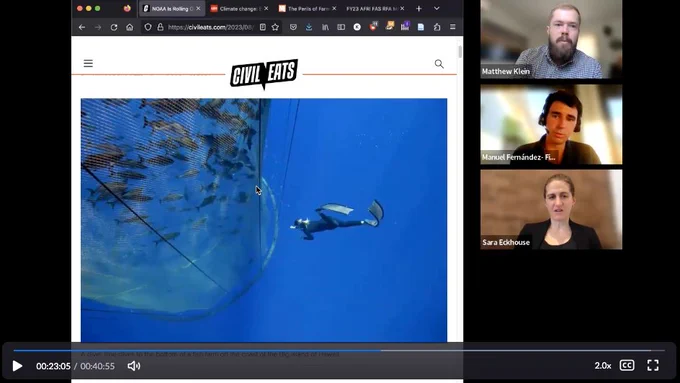Toggle closed captions (CC)
The height and width of the screenshot is (383, 680).
pos(627,366)
